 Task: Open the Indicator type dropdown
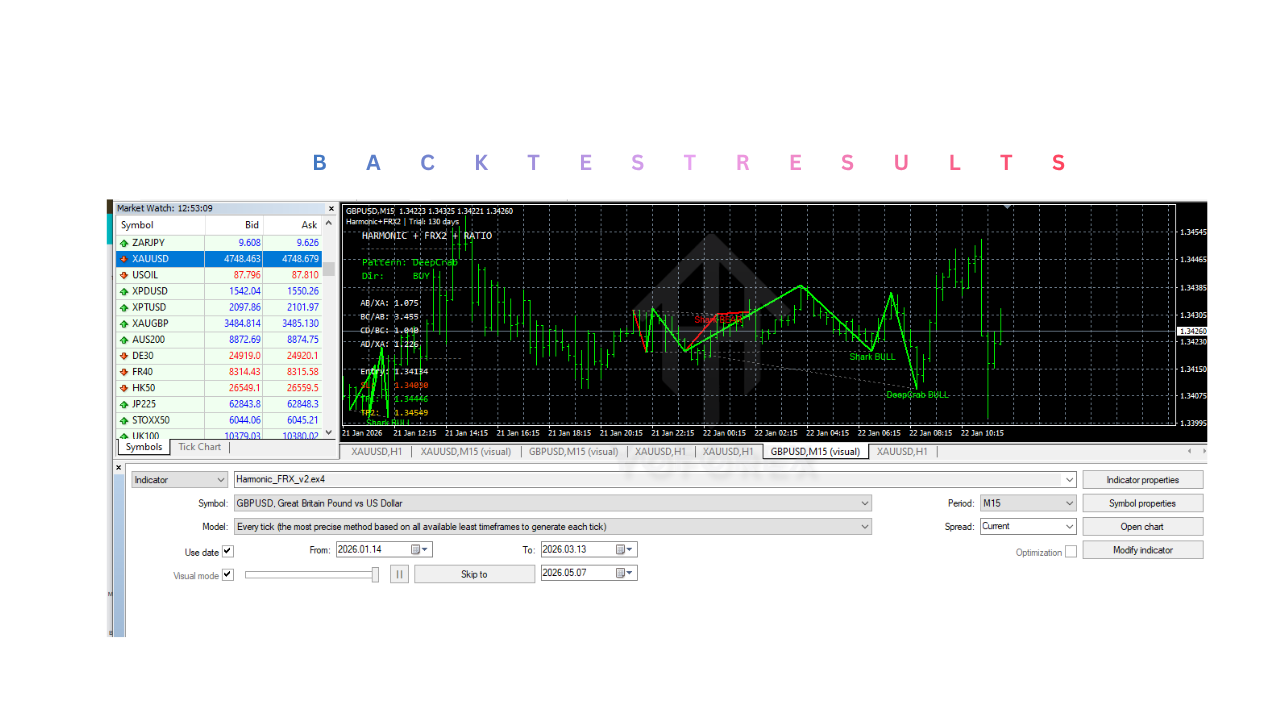click(179, 480)
